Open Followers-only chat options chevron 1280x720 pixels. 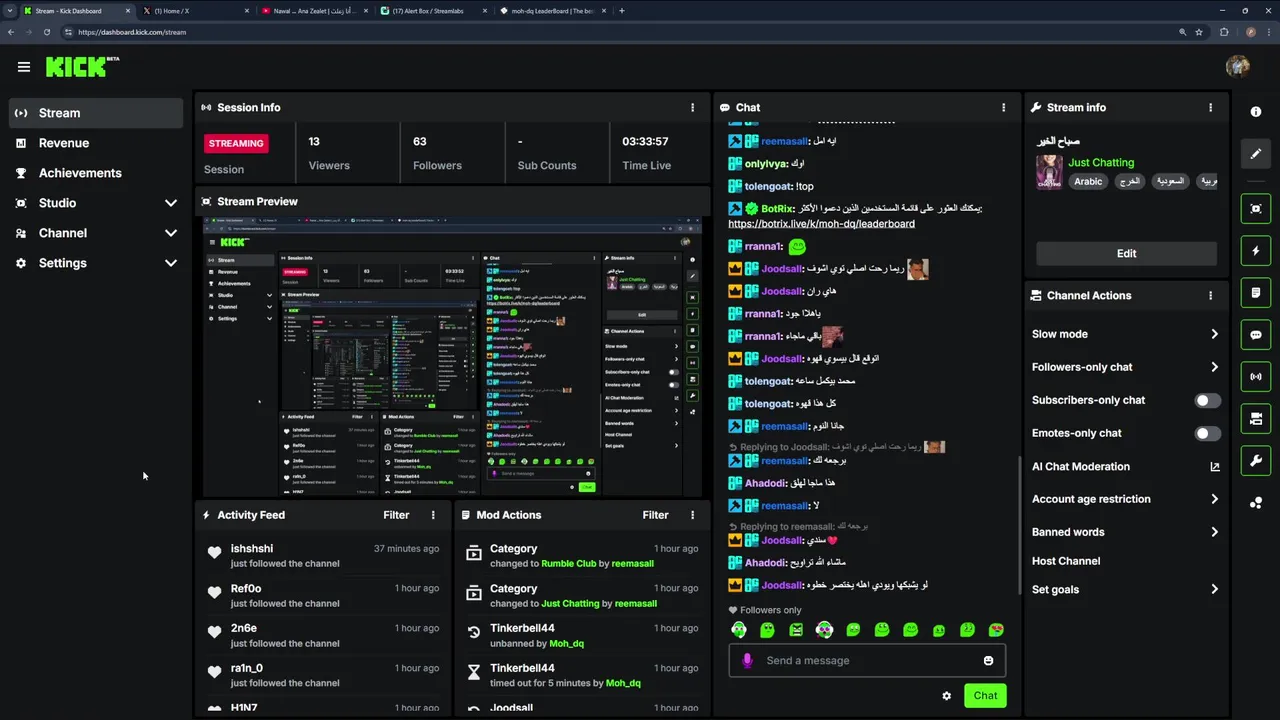point(1214,367)
